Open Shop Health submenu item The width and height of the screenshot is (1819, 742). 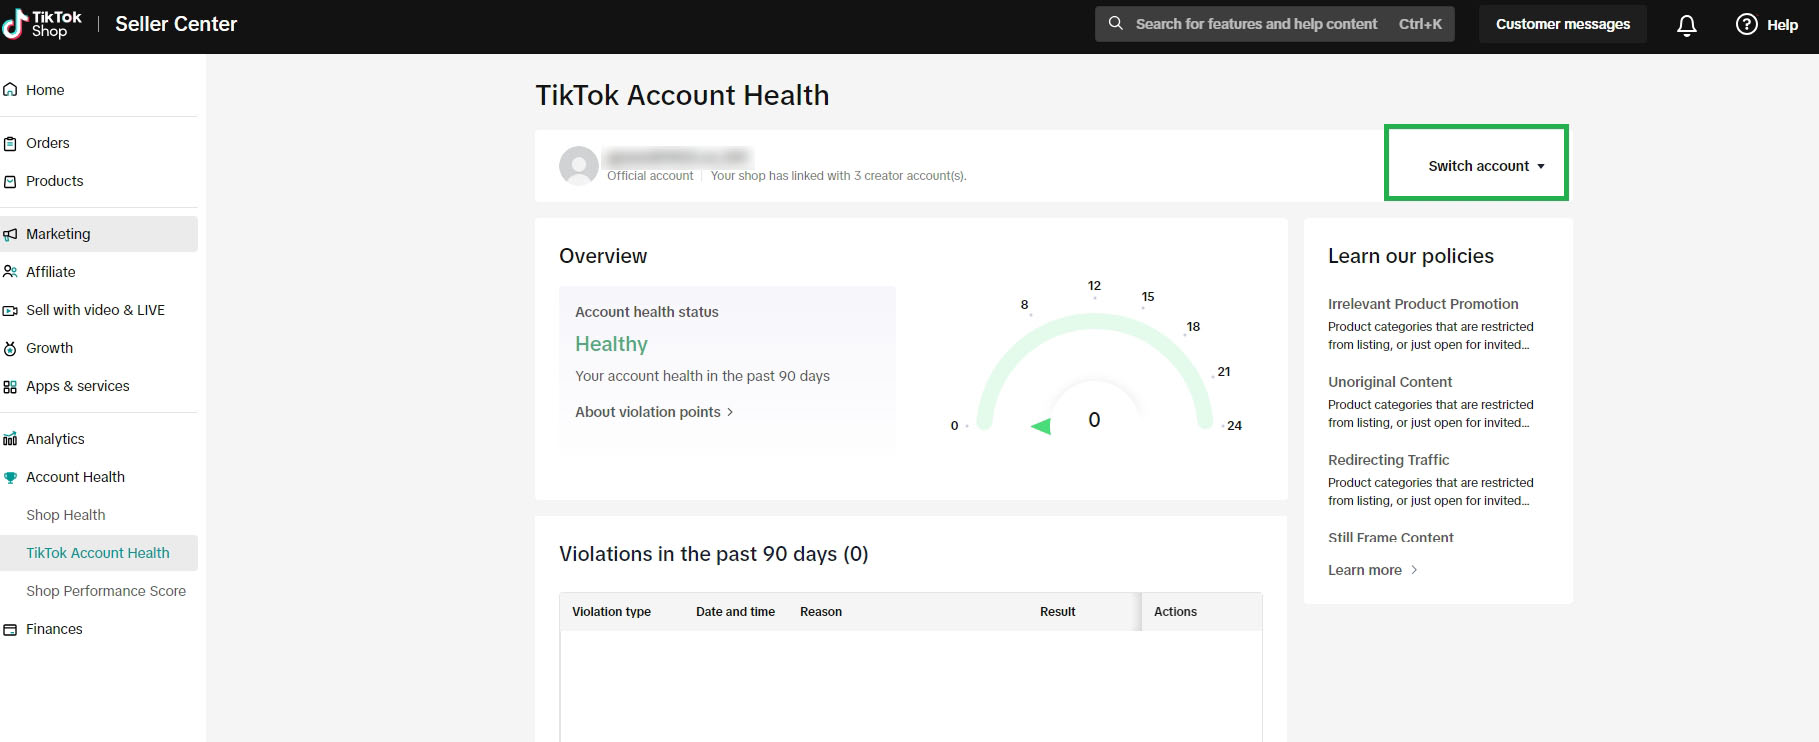[x=66, y=515]
